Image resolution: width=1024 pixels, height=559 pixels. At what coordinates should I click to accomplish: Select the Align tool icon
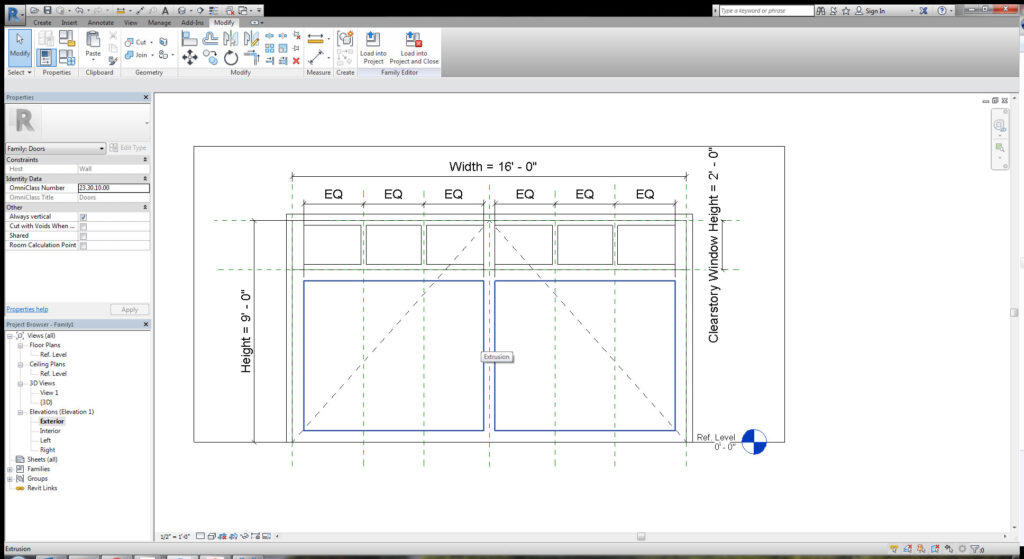[189, 39]
